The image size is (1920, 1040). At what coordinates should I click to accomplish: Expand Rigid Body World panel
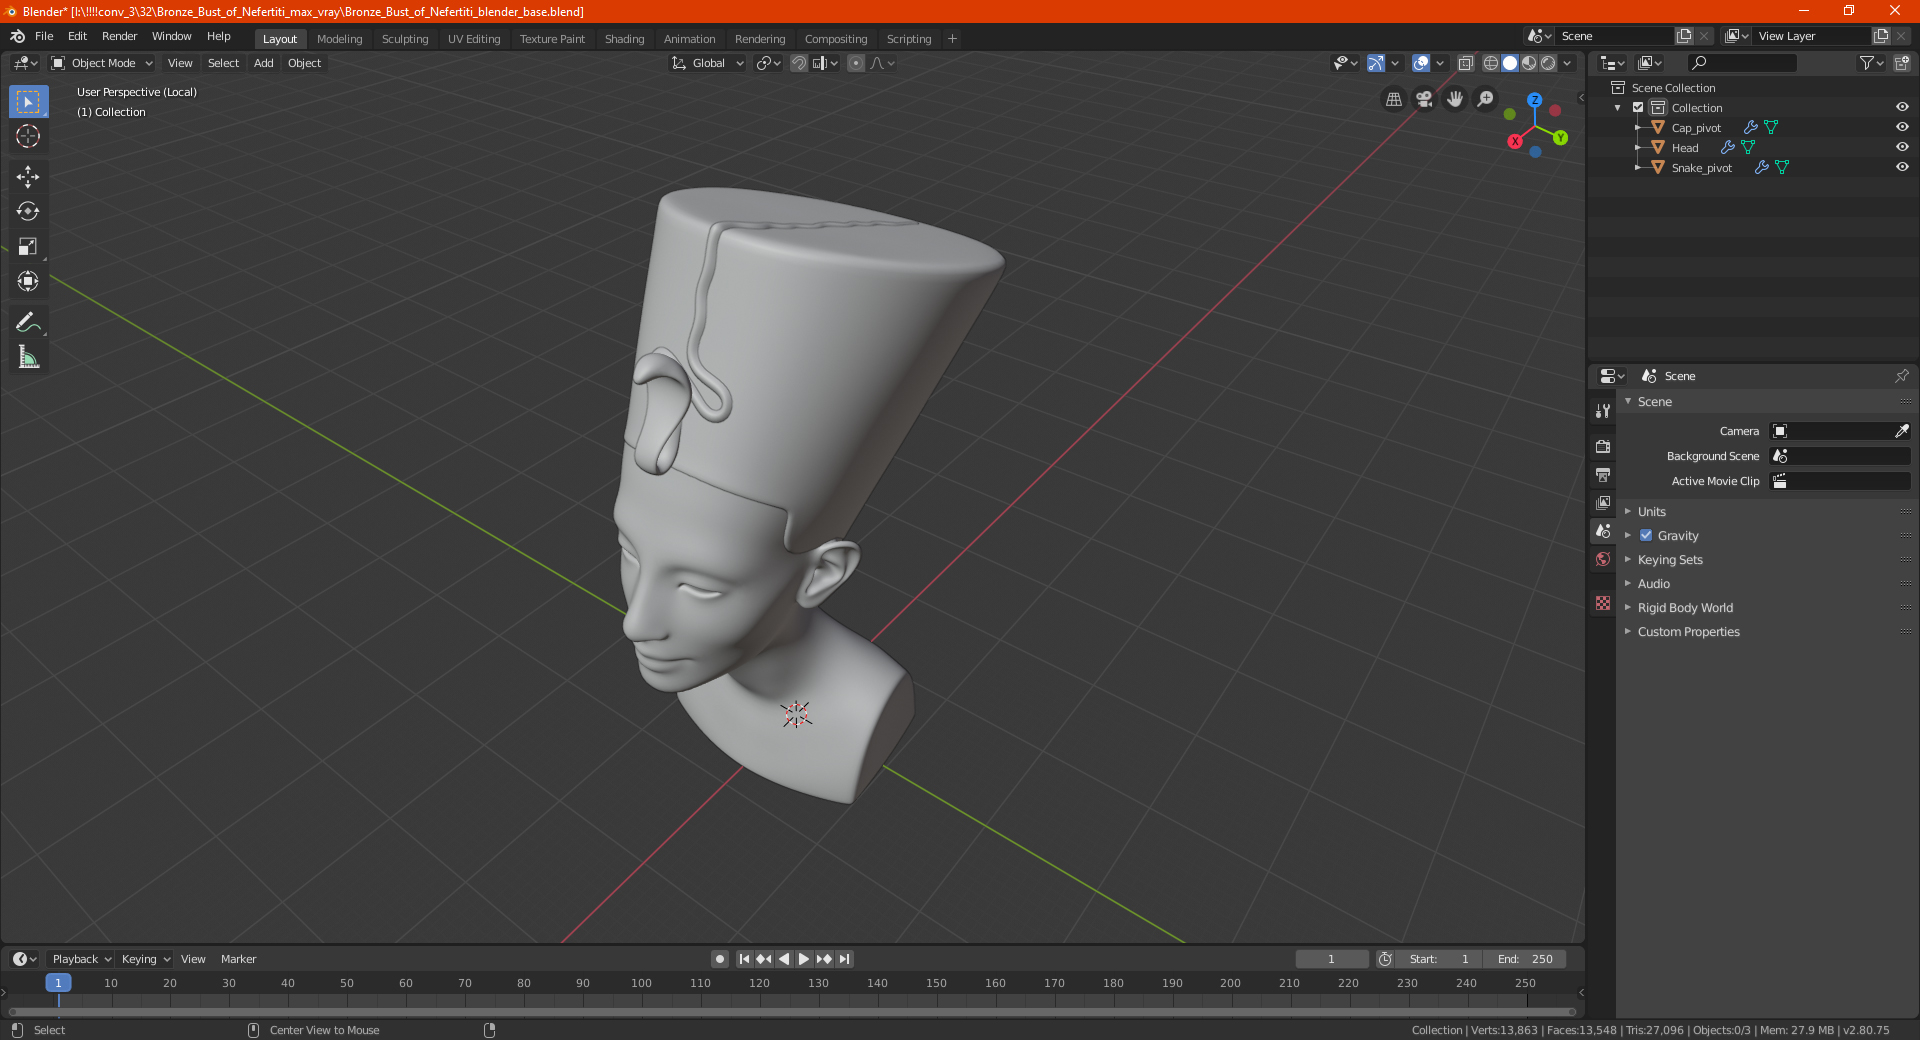coord(1684,607)
